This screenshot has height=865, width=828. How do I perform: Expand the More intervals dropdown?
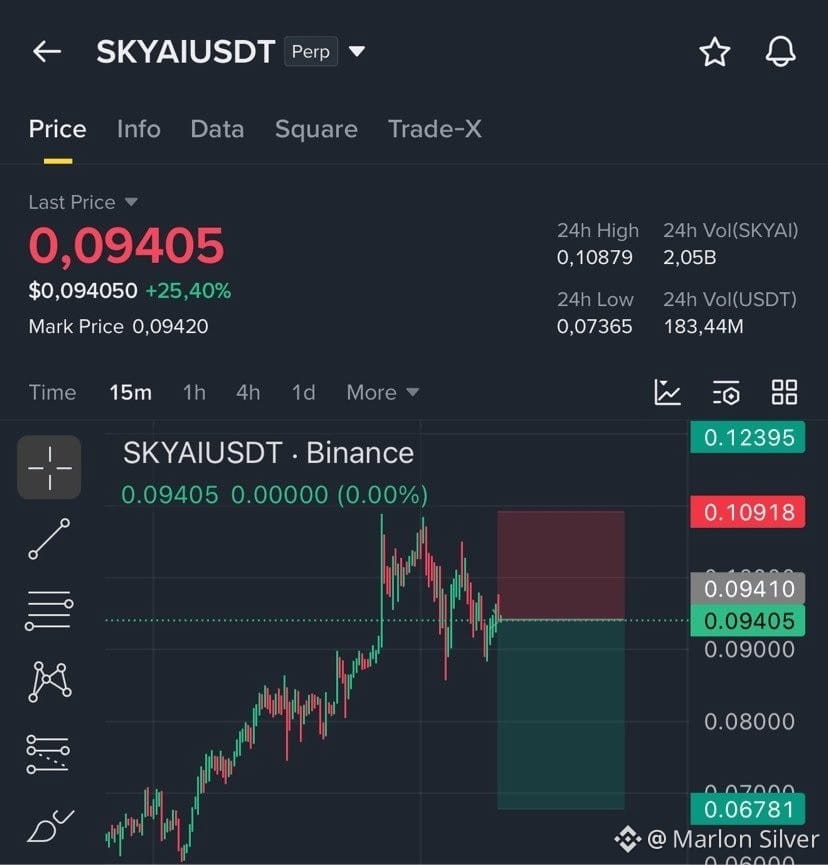pos(383,393)
